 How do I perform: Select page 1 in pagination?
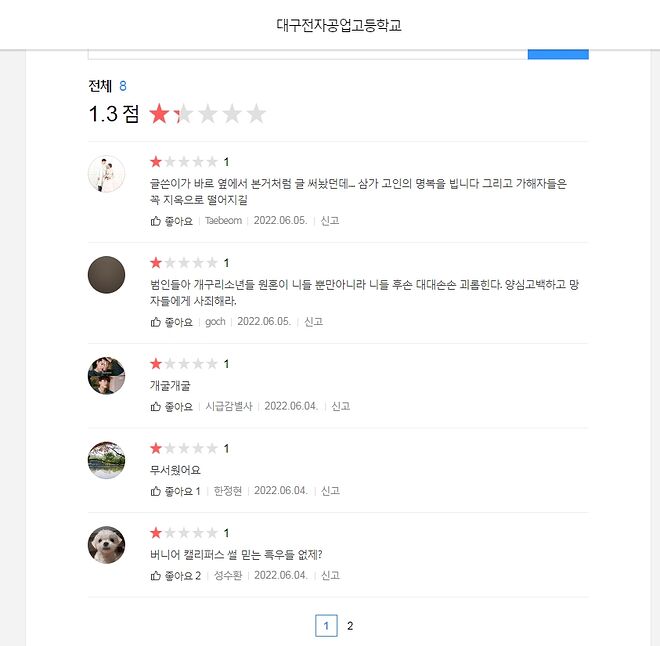click(x=326, y=626)
